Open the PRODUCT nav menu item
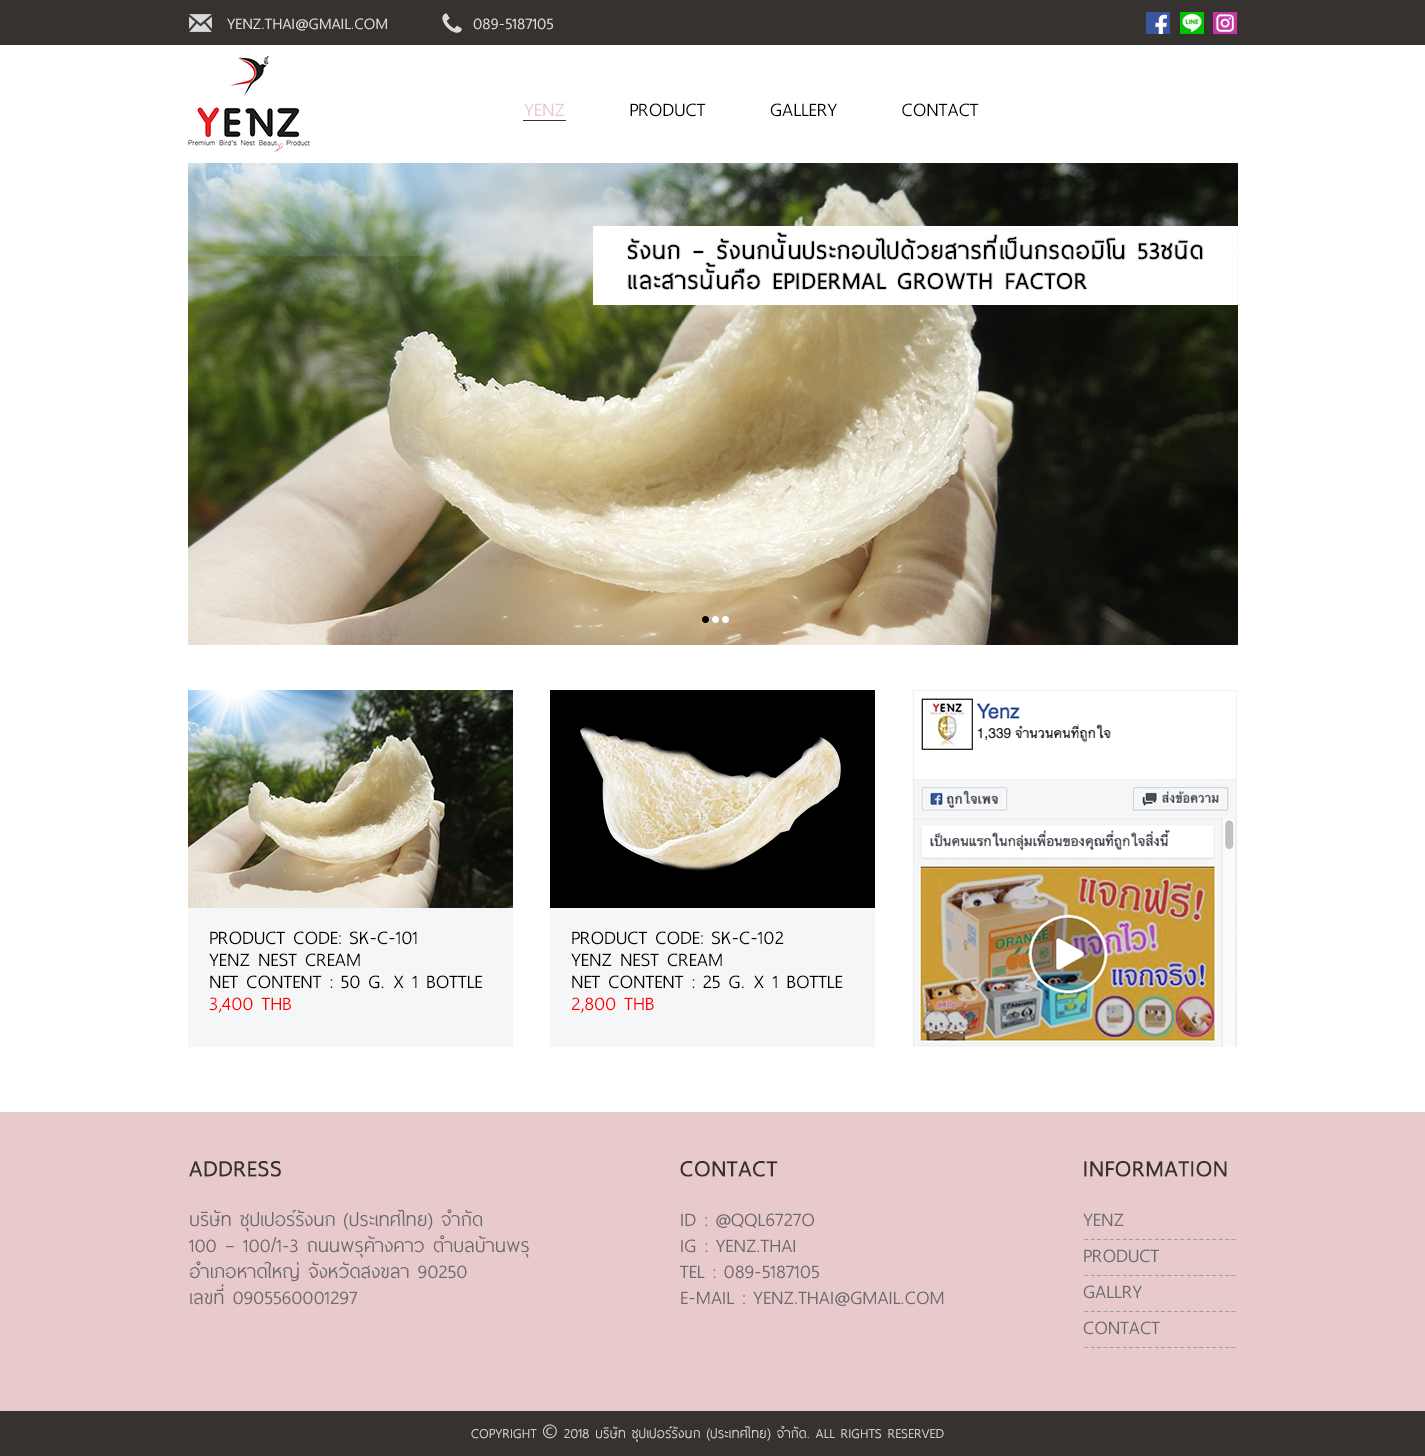The height and width of the screenshot is (1456, 1425). [667, 110]
